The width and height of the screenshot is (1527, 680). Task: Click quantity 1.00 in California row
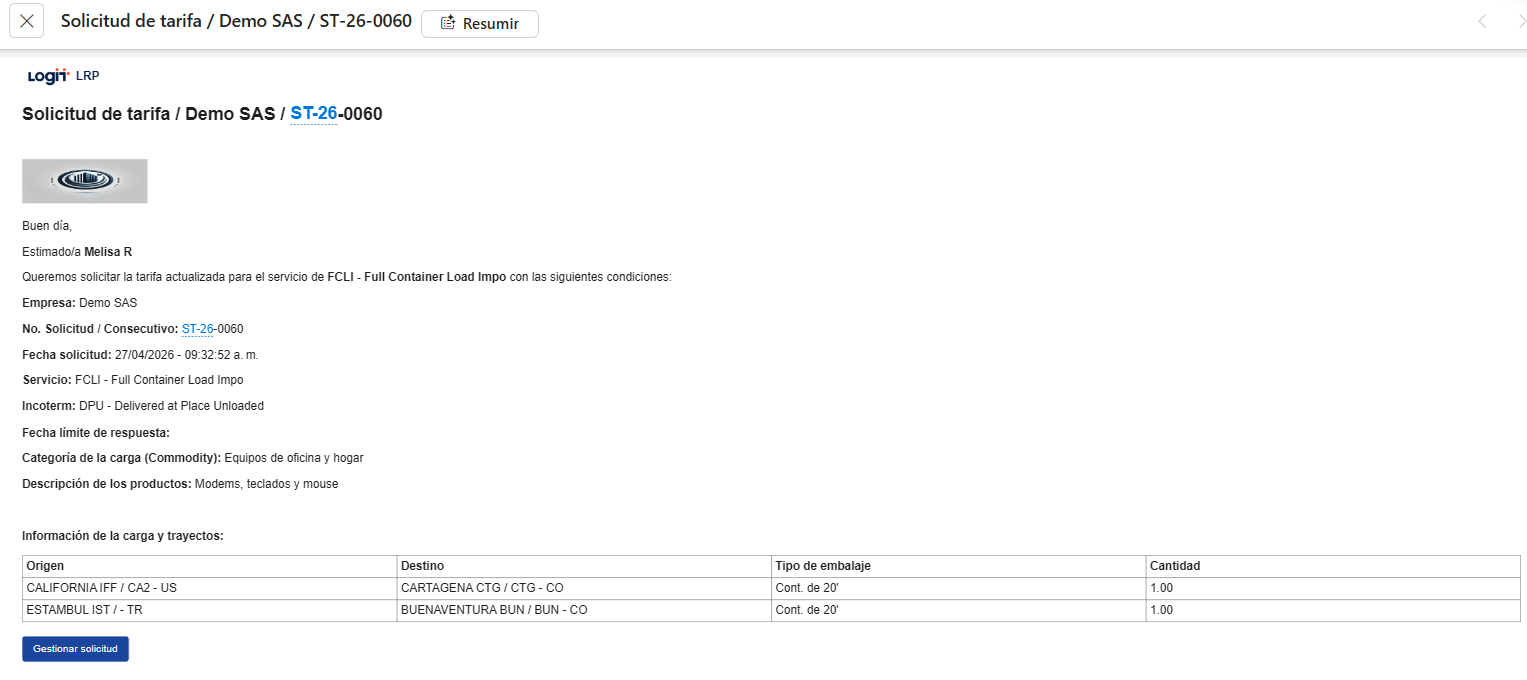pos(1333,588)
